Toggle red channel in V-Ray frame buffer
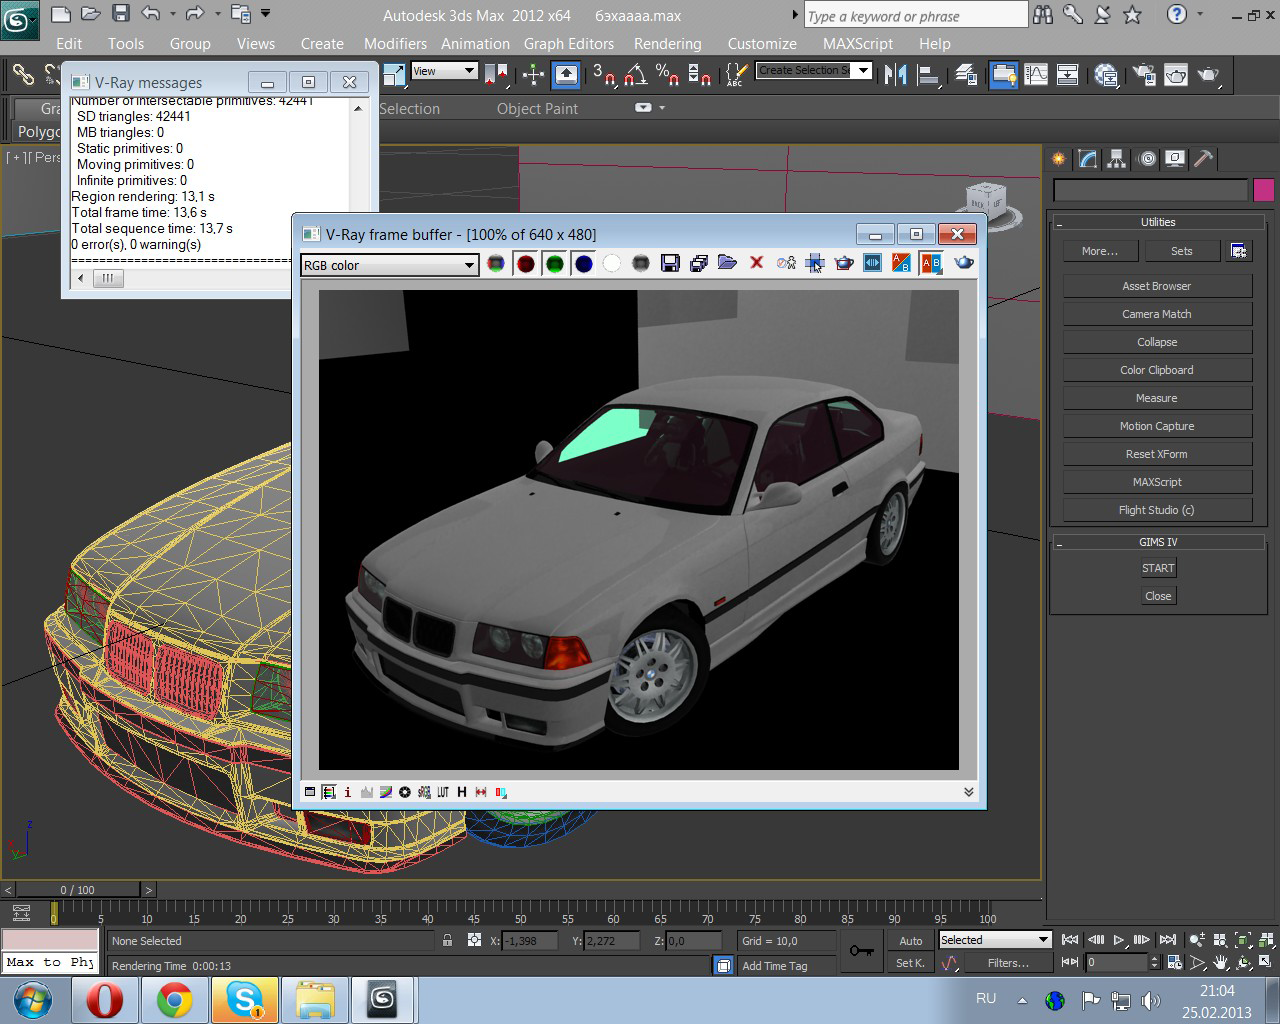 click(x=525, y=263)
